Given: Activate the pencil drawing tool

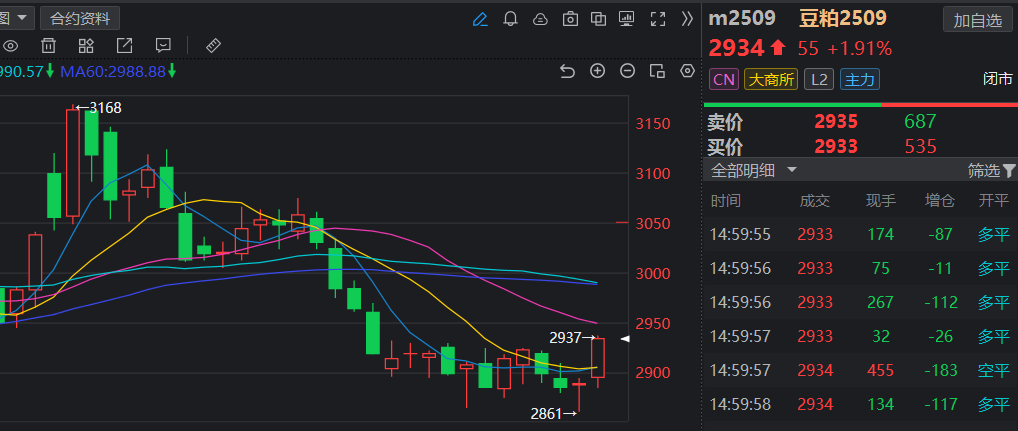Looking at the screenshot, I should [480, 19].
